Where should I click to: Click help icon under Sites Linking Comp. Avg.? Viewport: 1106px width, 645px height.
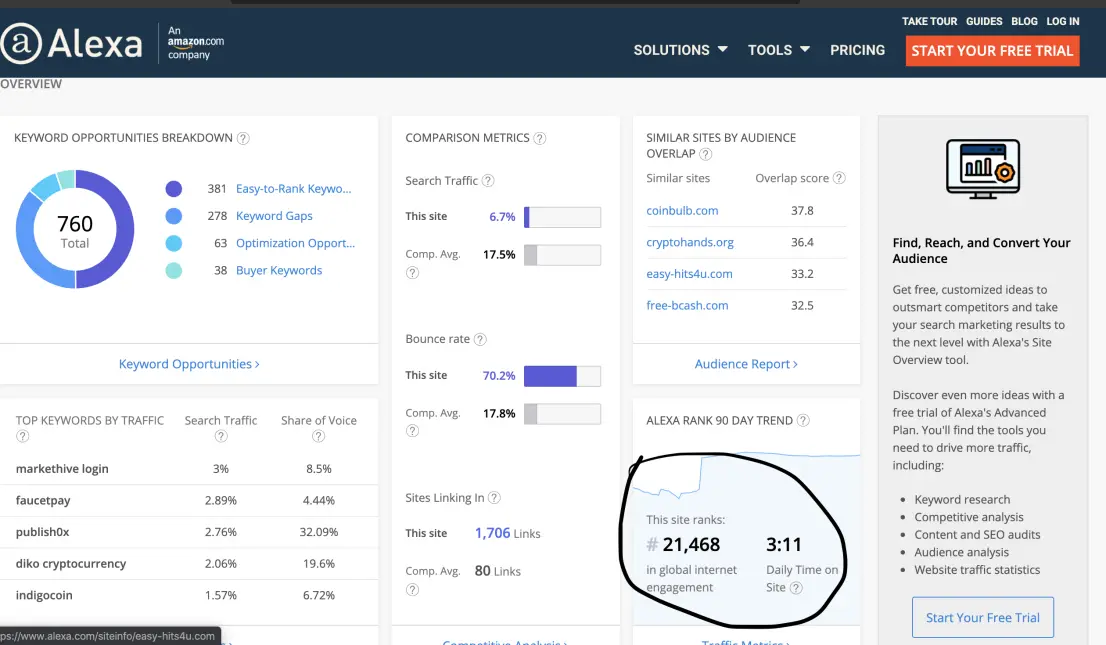pos(413,589)
